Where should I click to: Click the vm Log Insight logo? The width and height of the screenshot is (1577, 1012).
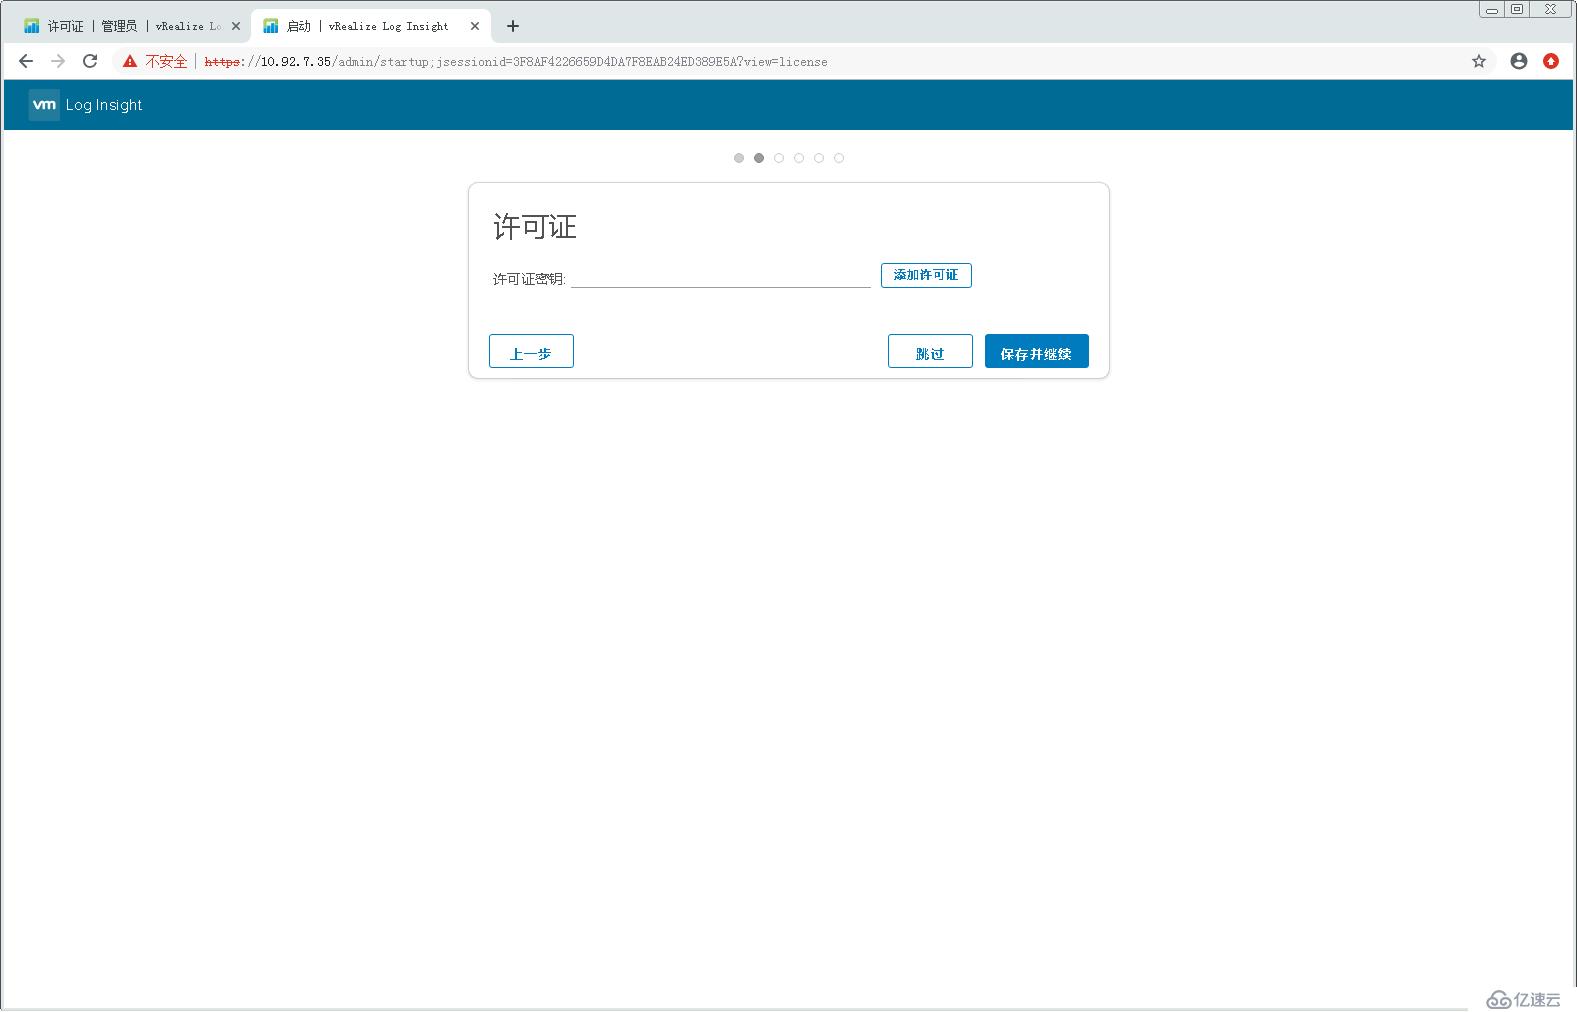click(86, 105)
